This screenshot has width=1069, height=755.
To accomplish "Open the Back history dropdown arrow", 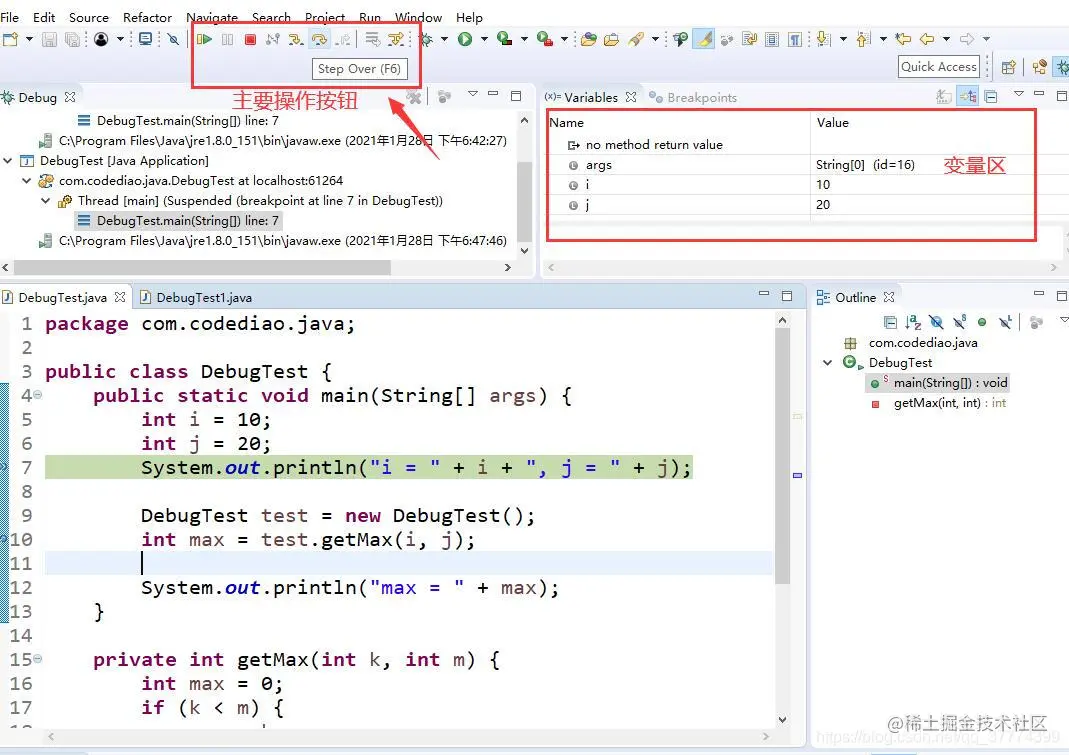I will (946, 40).
